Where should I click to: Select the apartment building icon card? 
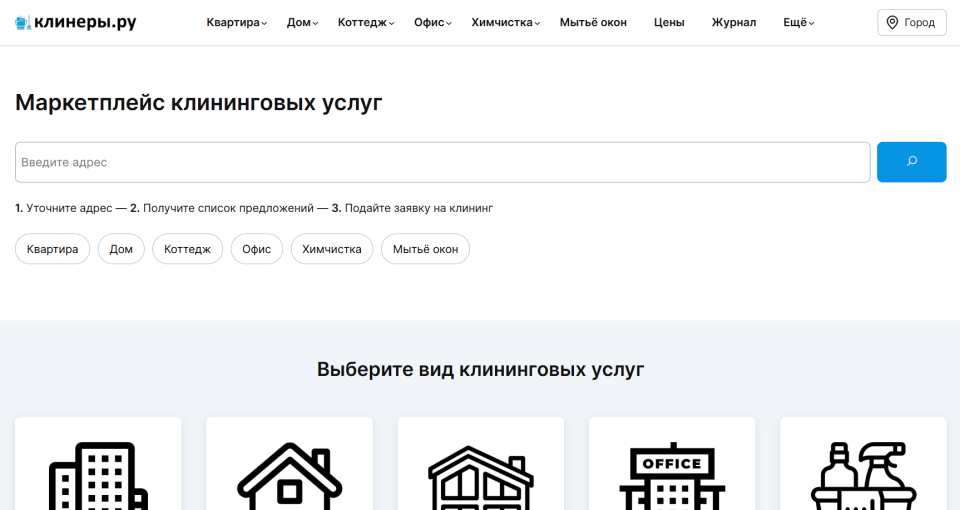click(x=98, y=463)
